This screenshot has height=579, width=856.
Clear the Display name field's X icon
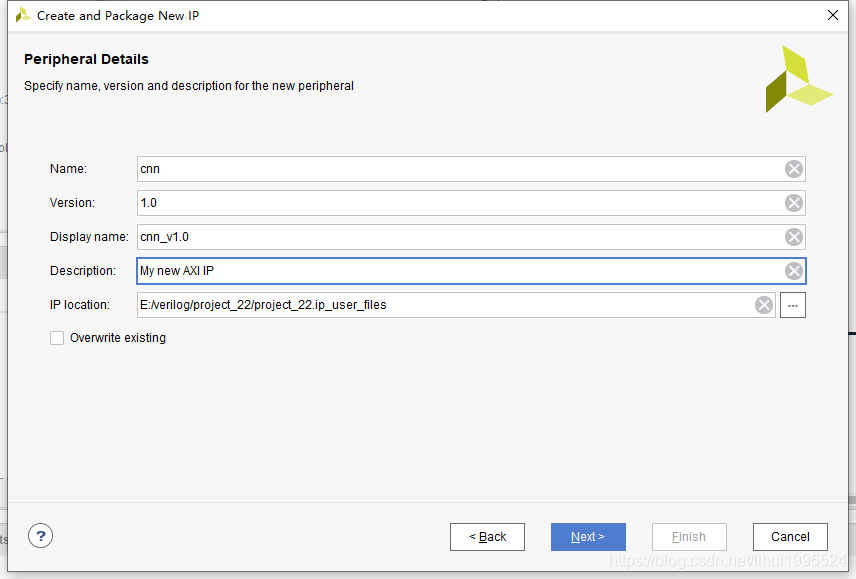[x=794, y=237]
